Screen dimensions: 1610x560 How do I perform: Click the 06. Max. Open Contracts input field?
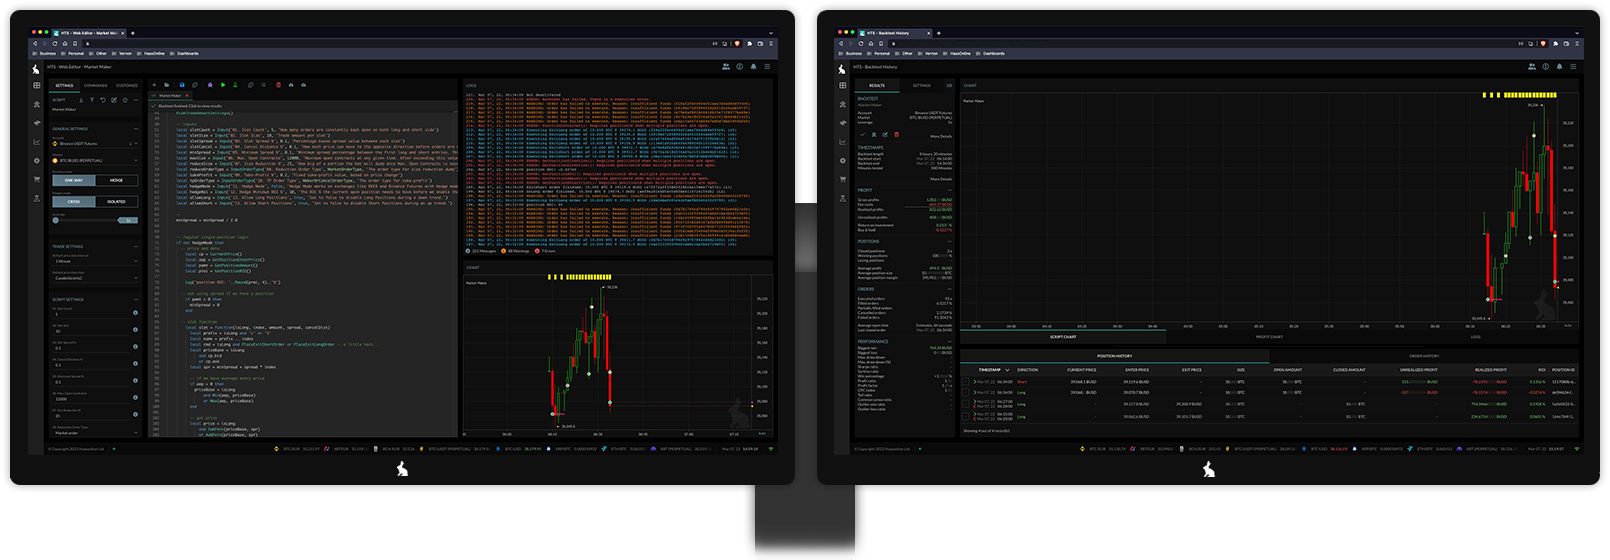(92, 399)
